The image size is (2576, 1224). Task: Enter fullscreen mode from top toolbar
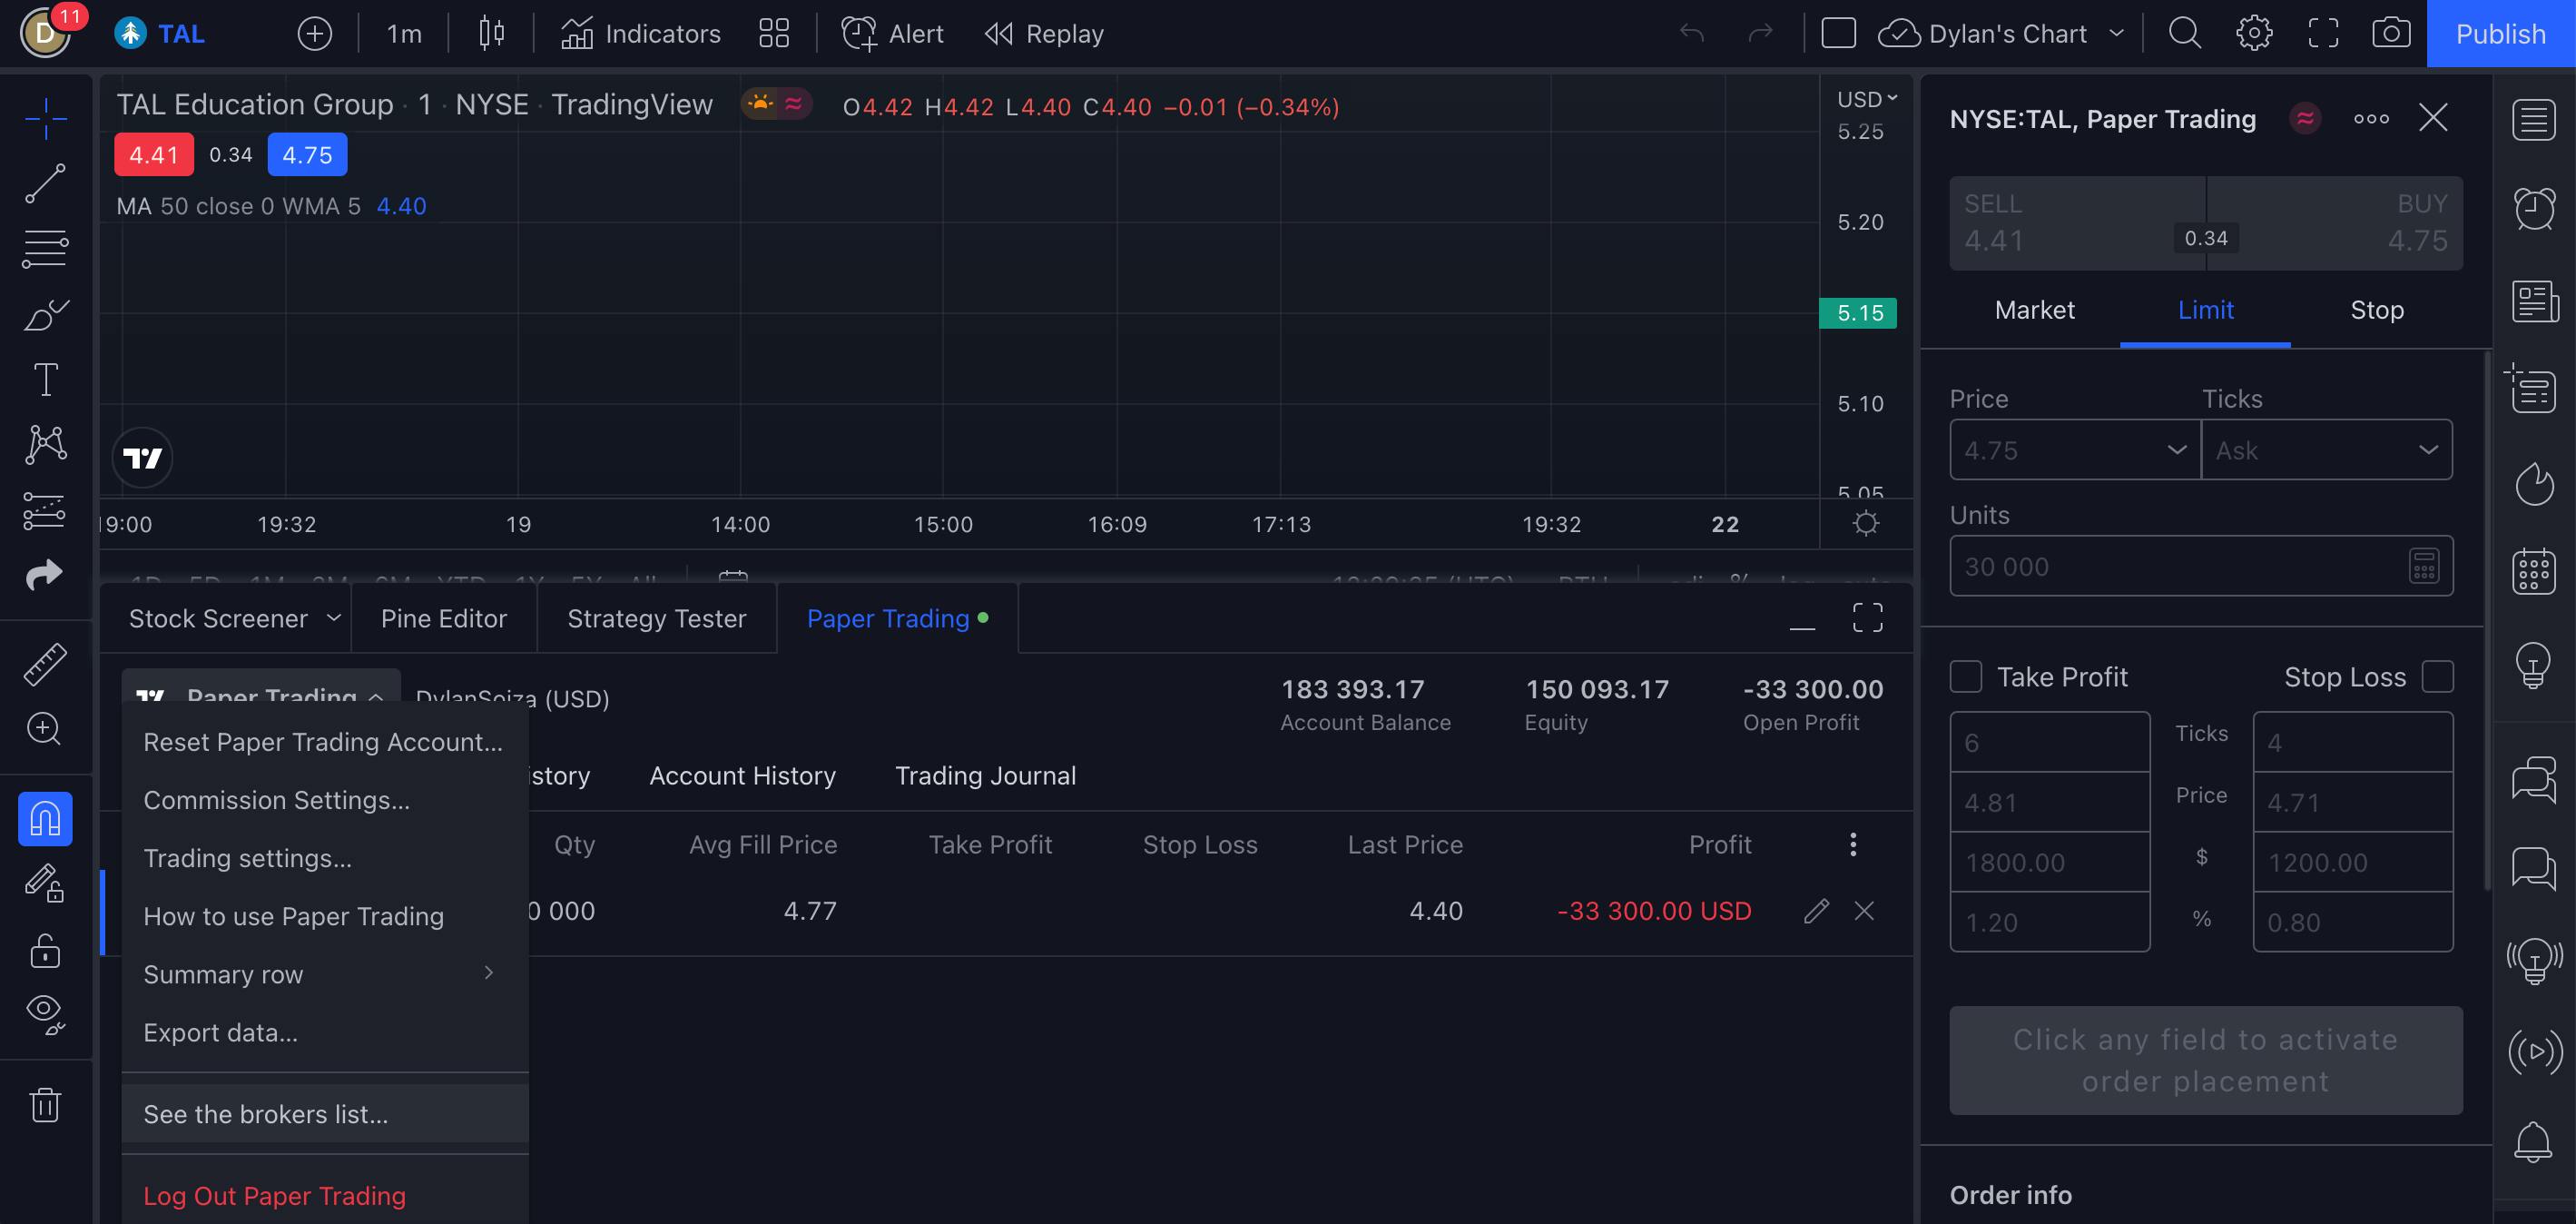(x=2323, y=34)
